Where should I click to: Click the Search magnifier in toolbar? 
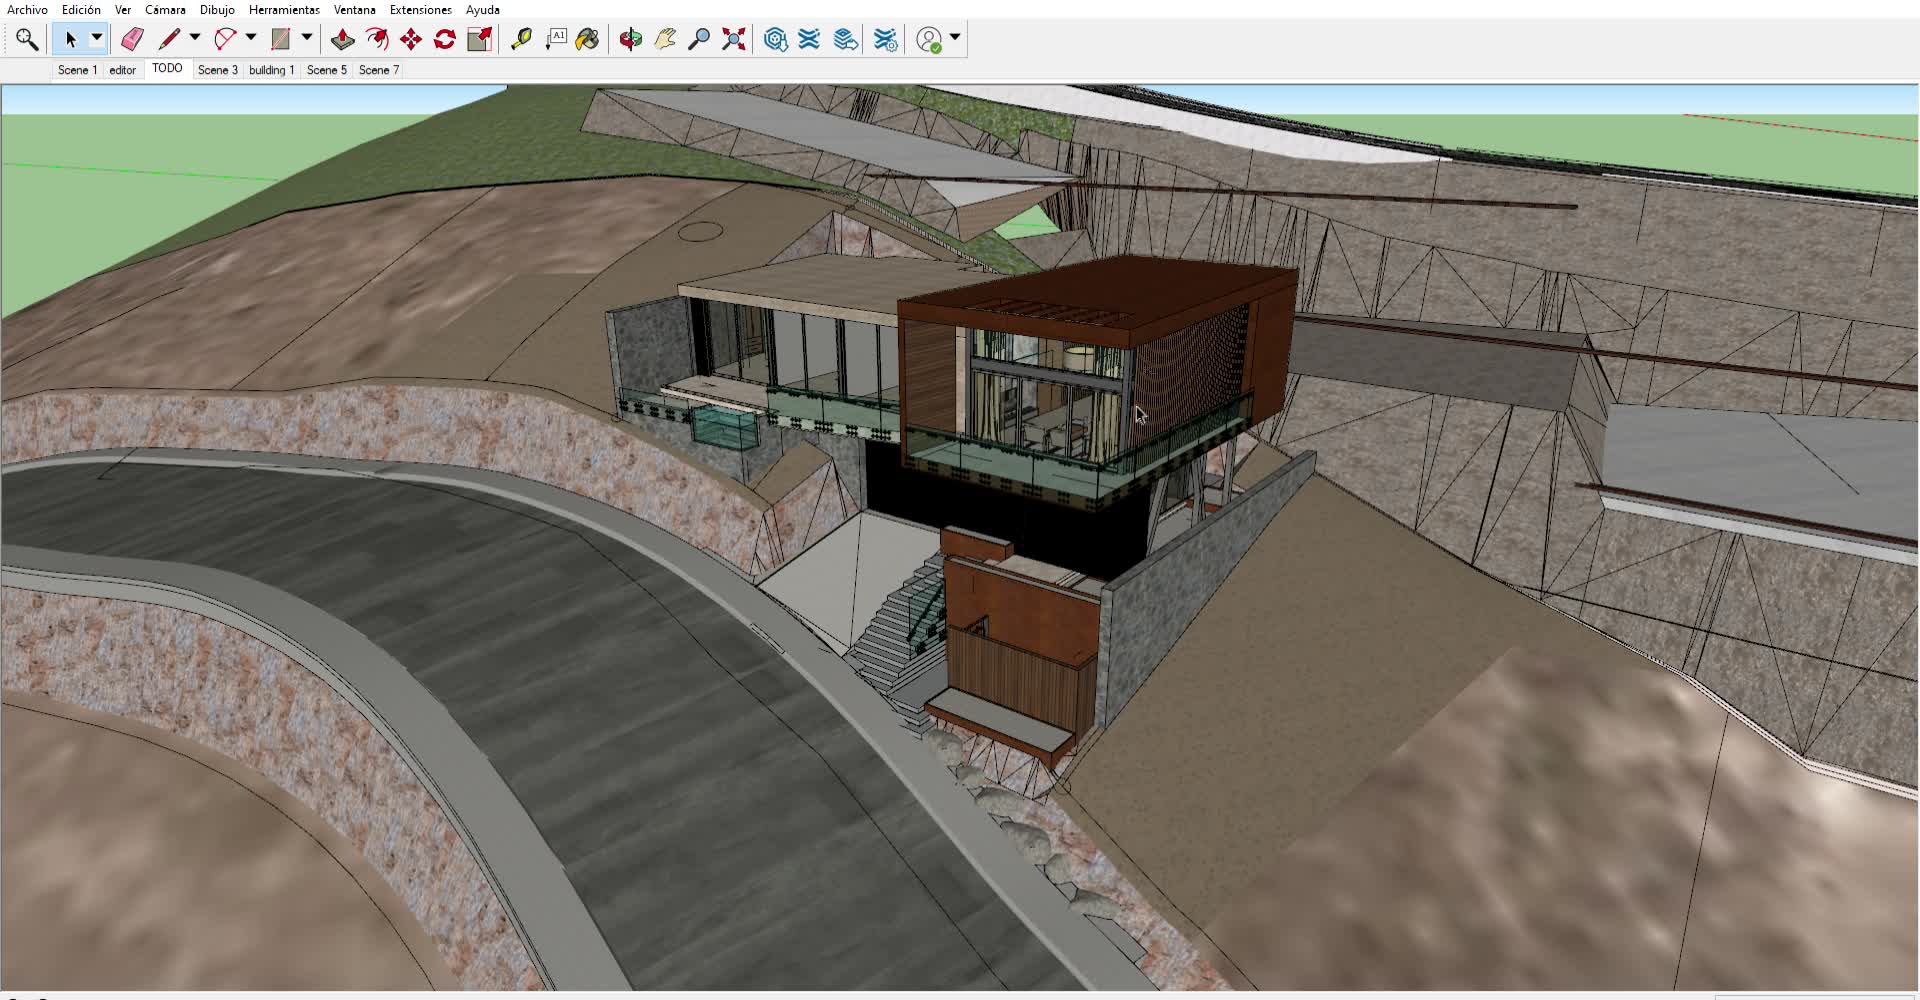[27, 39]
